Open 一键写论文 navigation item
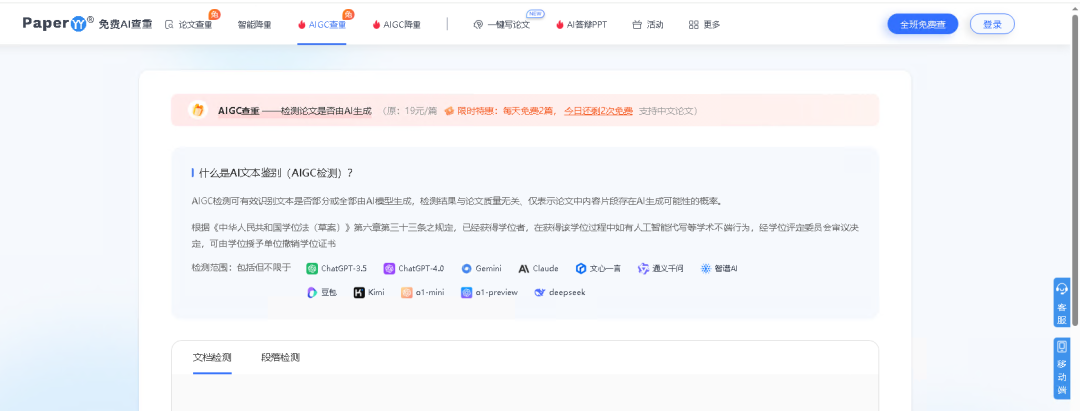Image resolution: width=1080 pixels, height=411 pixels. pos(501,25)
